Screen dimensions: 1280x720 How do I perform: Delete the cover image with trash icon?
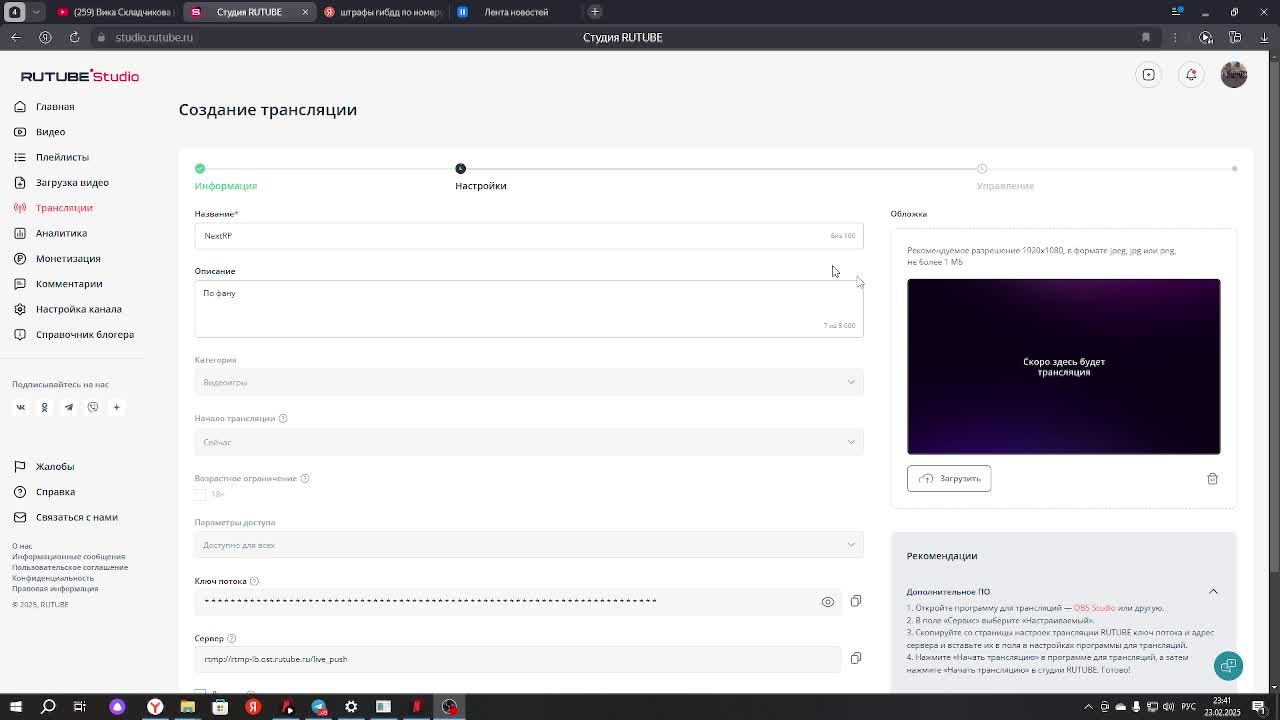(x=1212, y=479)
